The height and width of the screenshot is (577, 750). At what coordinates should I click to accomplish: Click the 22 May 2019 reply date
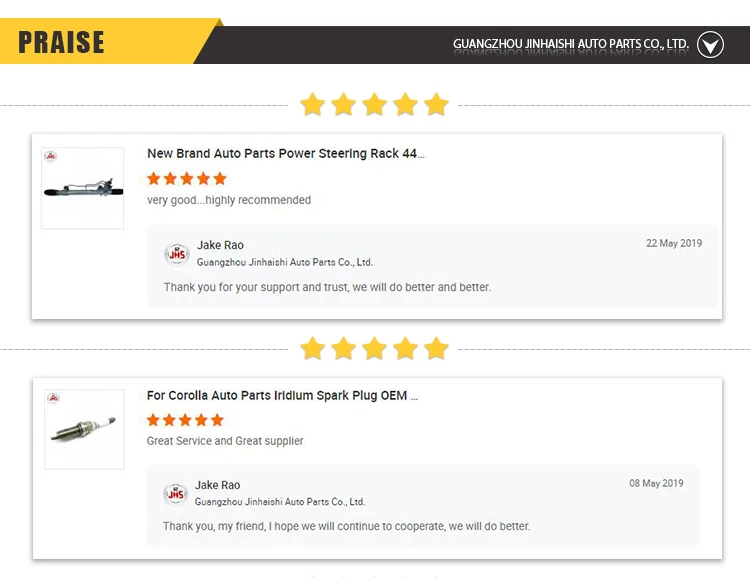click(x=674, y=243)
